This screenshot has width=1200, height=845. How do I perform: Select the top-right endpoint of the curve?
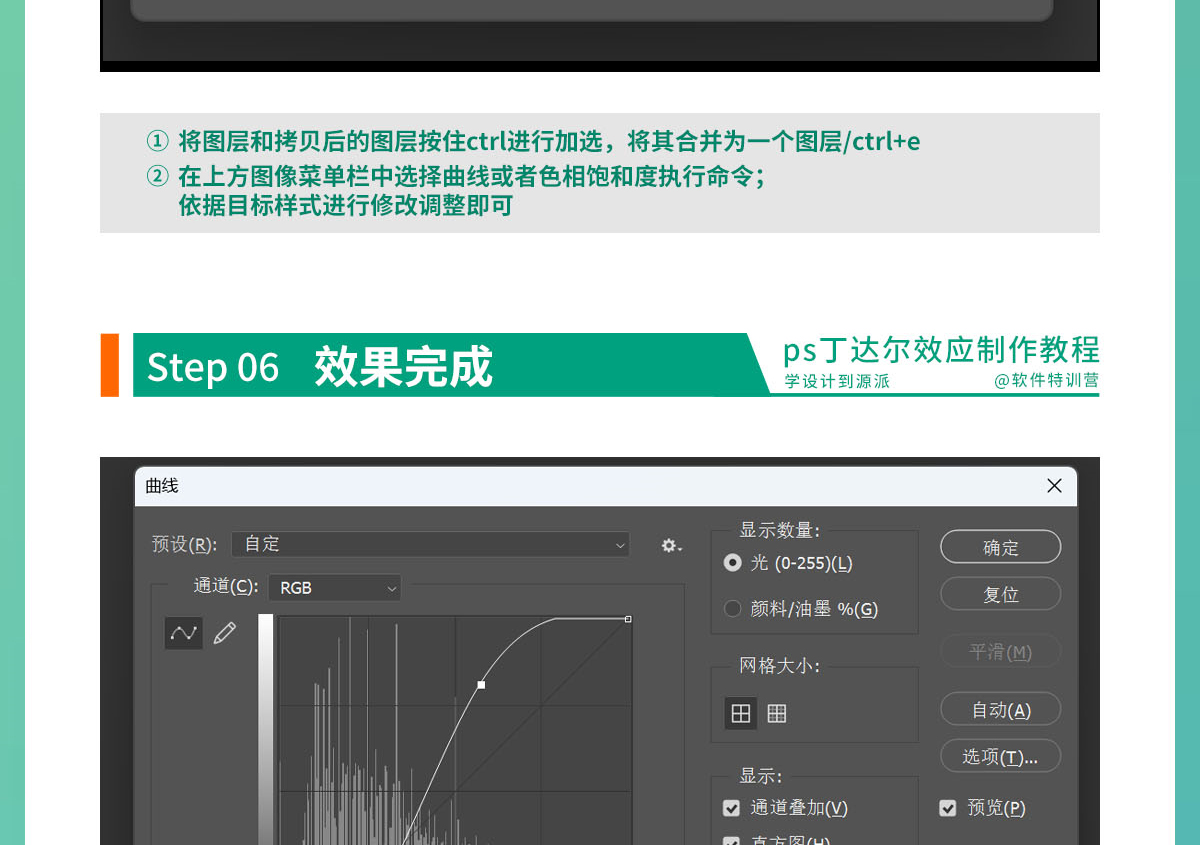pyautogui.click(x=628, y=619)
